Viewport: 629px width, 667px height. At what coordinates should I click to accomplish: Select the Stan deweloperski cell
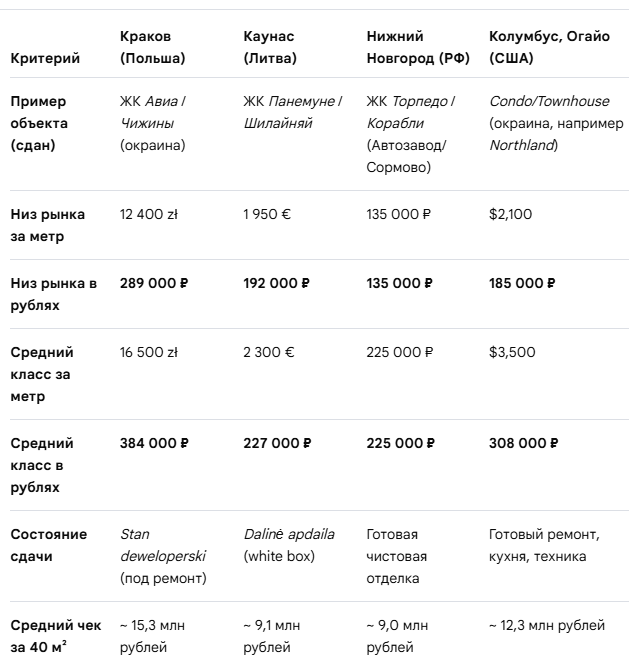[163, 556]
